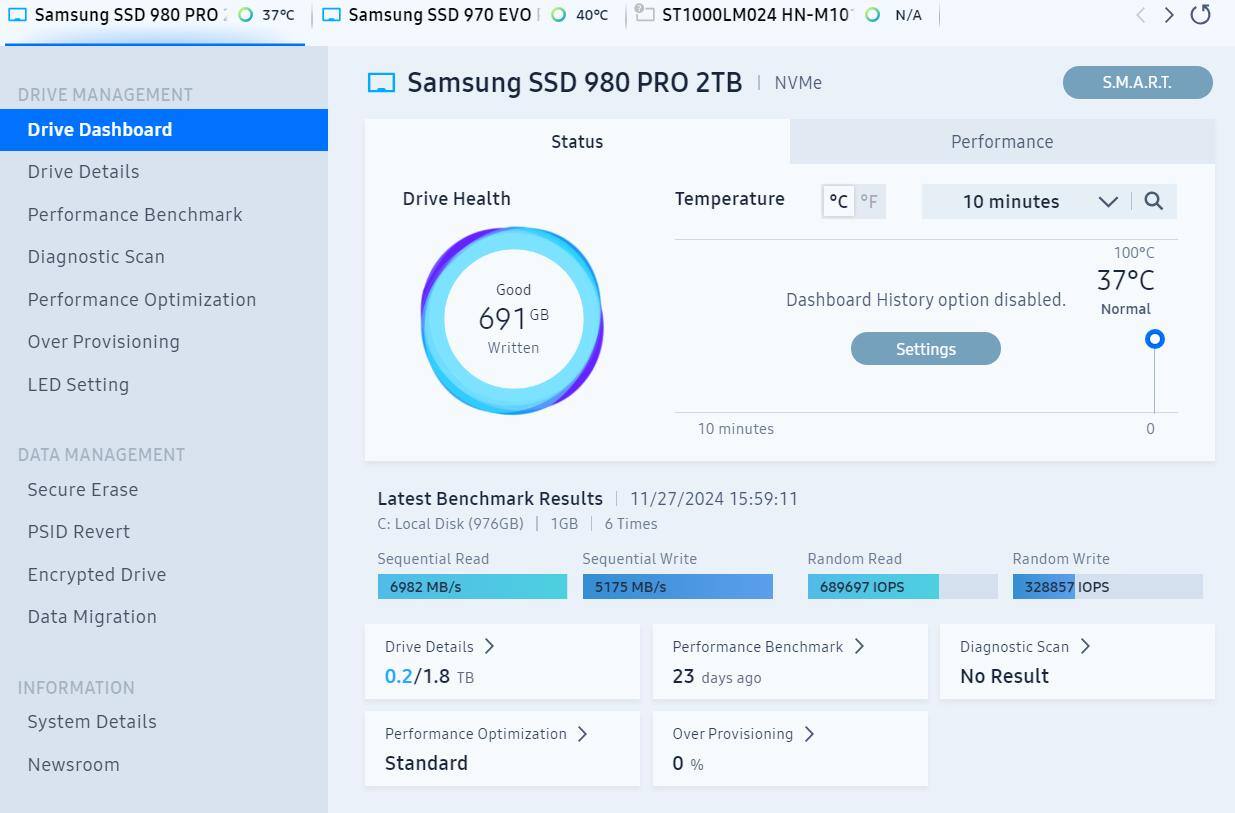Open Performance Benchmark card arrow
The image size is (1235, 813).
coord(859,646)
